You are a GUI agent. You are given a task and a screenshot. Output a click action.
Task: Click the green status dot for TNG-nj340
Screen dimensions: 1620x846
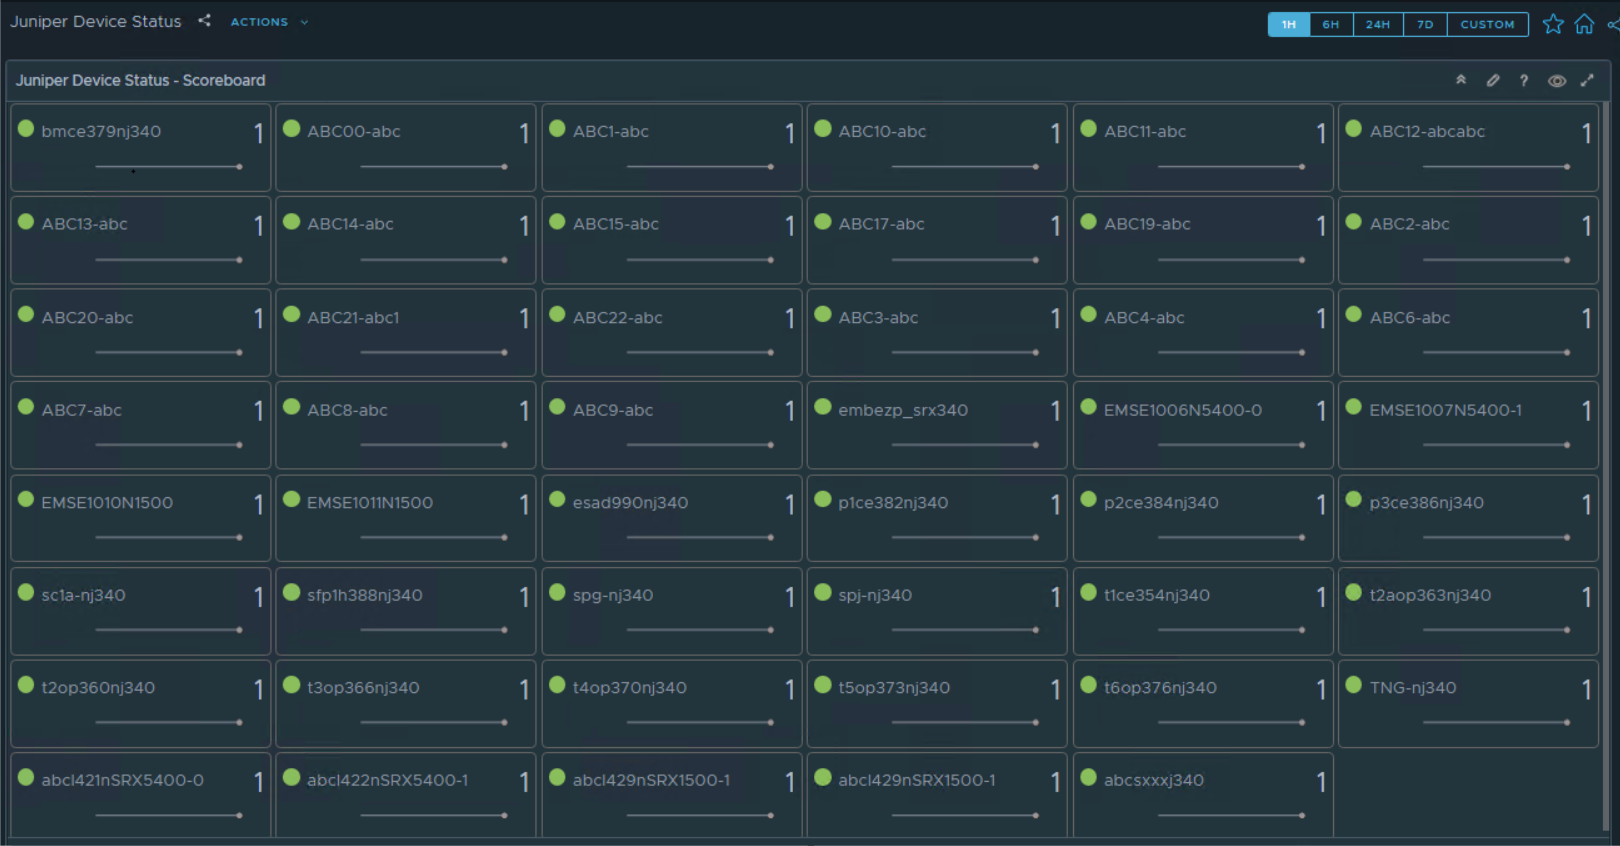coord(1354,684)
